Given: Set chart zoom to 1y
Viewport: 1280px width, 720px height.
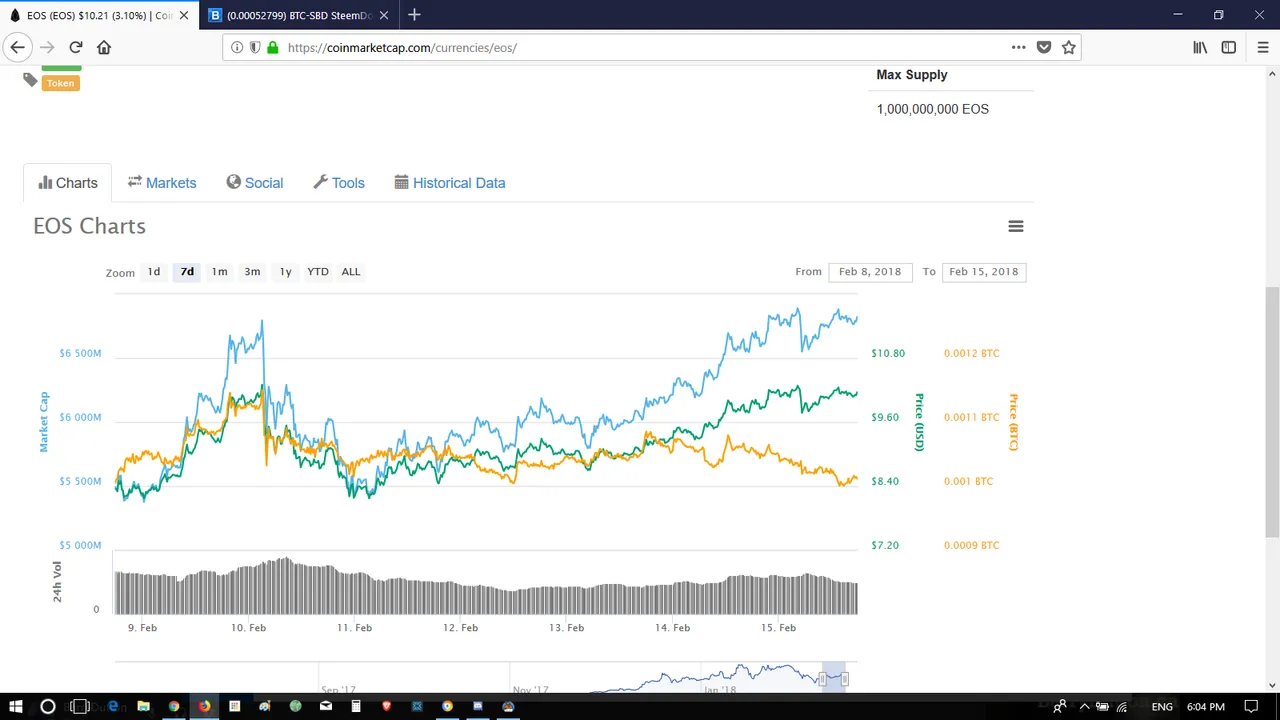Looking at the screenshot, I should [285, 272].
